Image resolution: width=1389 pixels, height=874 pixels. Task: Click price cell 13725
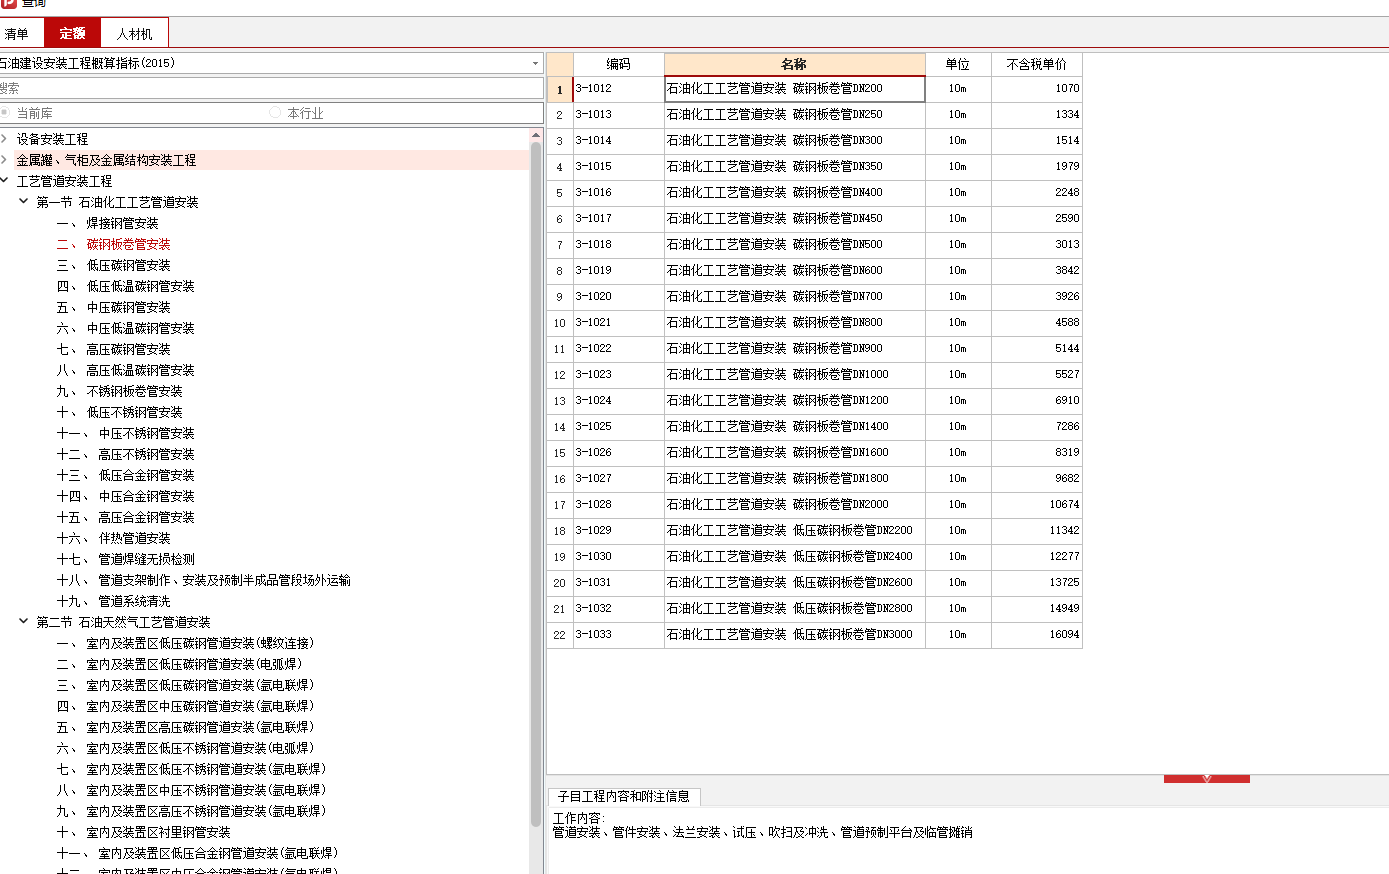tap(1036, 582)
